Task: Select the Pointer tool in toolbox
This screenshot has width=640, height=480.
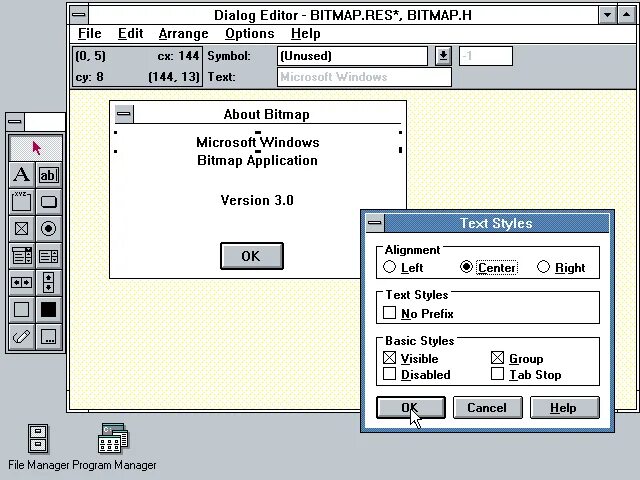Action: (36, 148)
